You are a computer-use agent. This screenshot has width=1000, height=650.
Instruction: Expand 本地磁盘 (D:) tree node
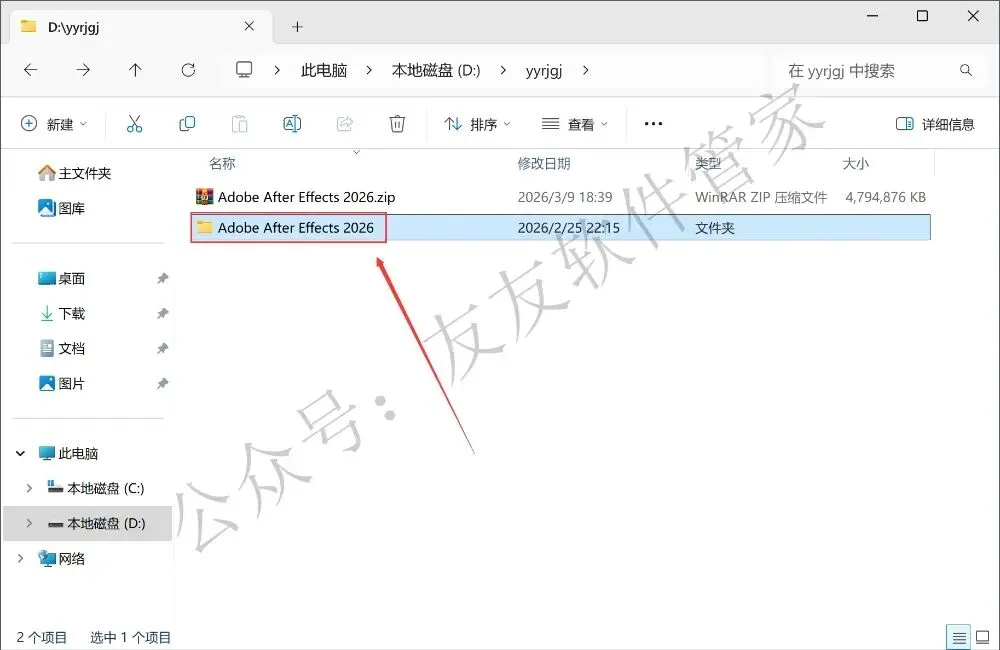tap(29, 524)
